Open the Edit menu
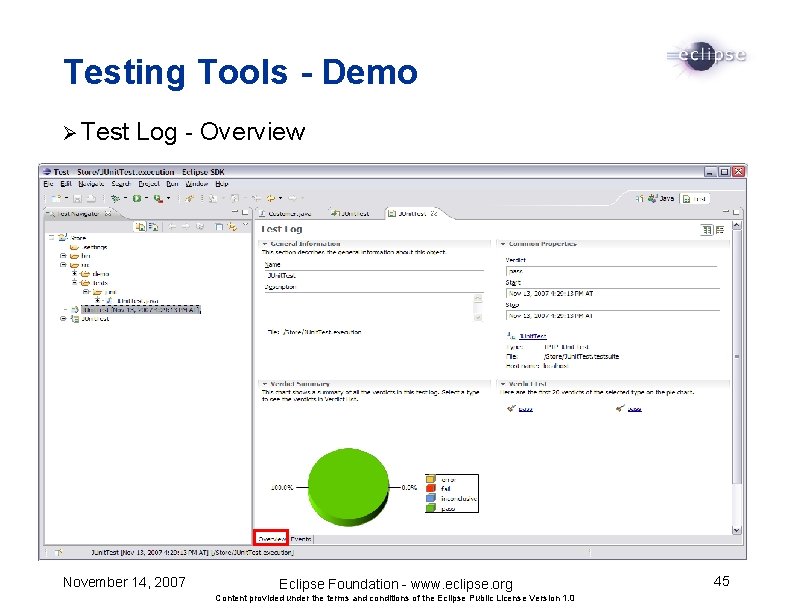 66,184
